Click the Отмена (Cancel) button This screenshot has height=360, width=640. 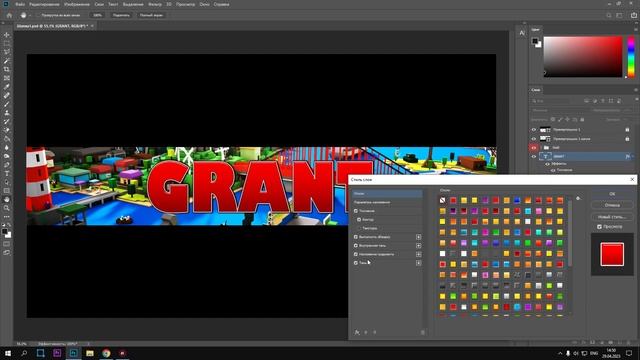612,205
